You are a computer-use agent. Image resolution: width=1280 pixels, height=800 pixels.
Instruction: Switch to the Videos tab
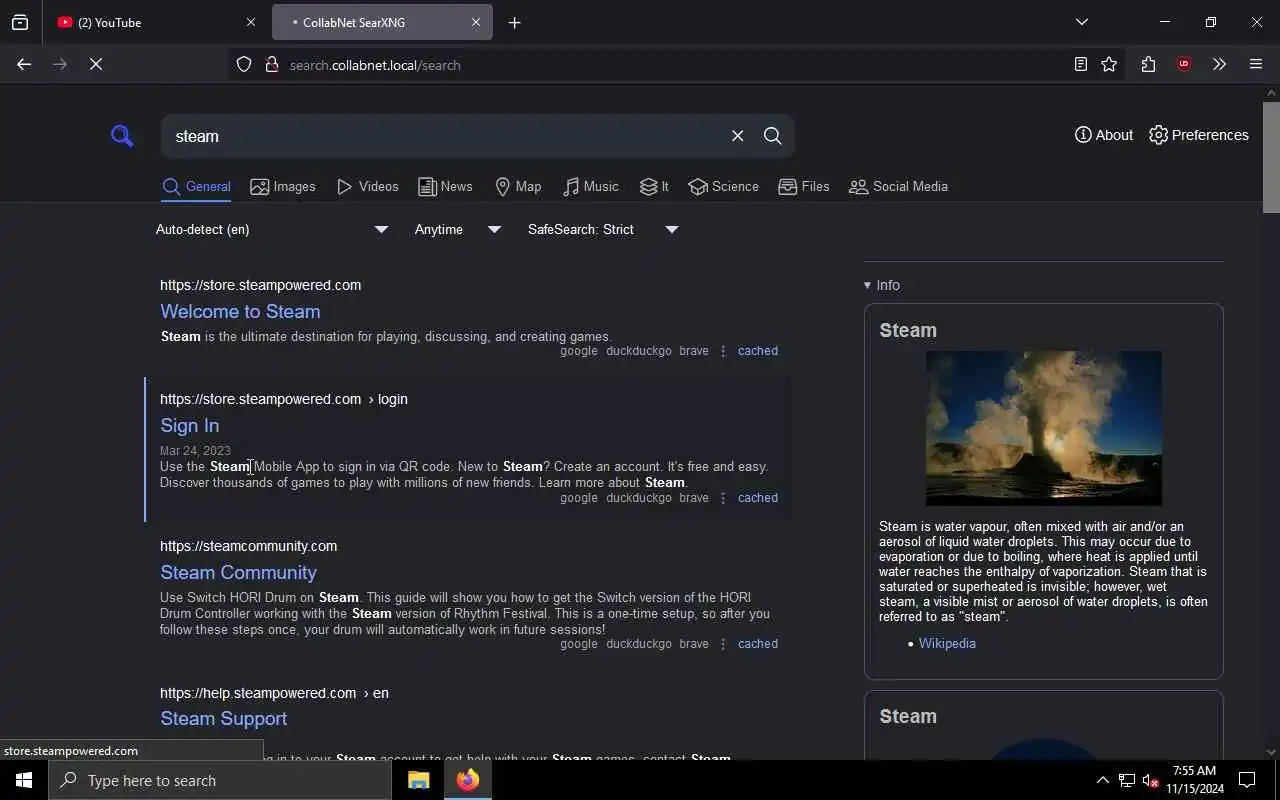367,187
